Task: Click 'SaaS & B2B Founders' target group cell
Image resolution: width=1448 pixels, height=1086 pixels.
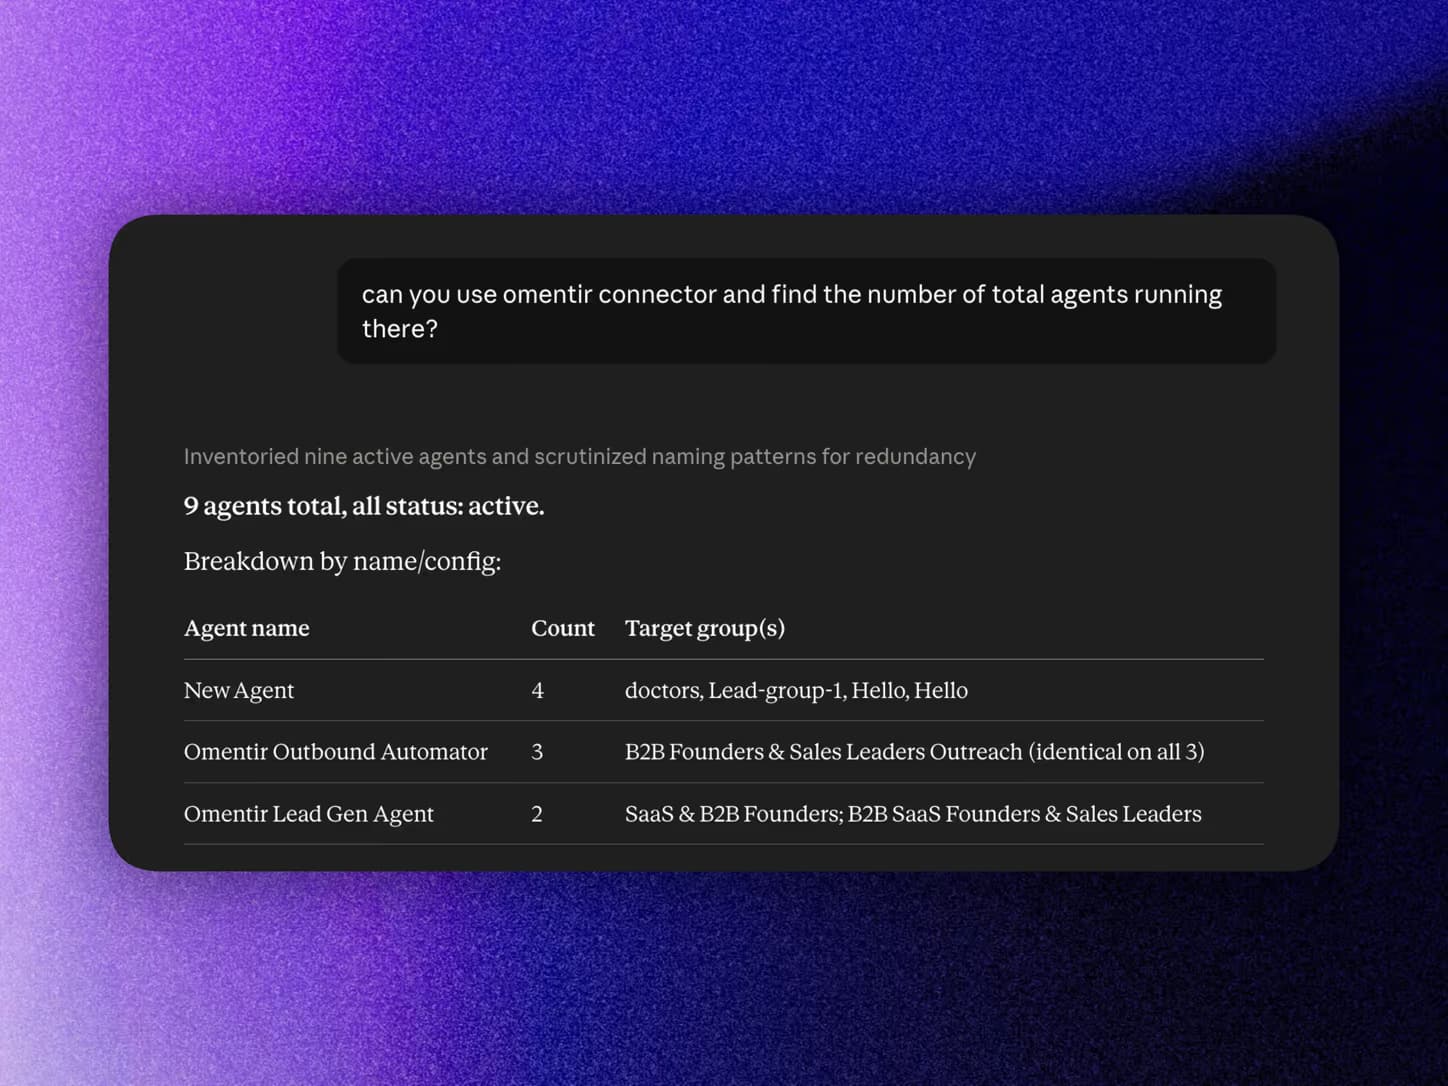Action: point(913,814)
